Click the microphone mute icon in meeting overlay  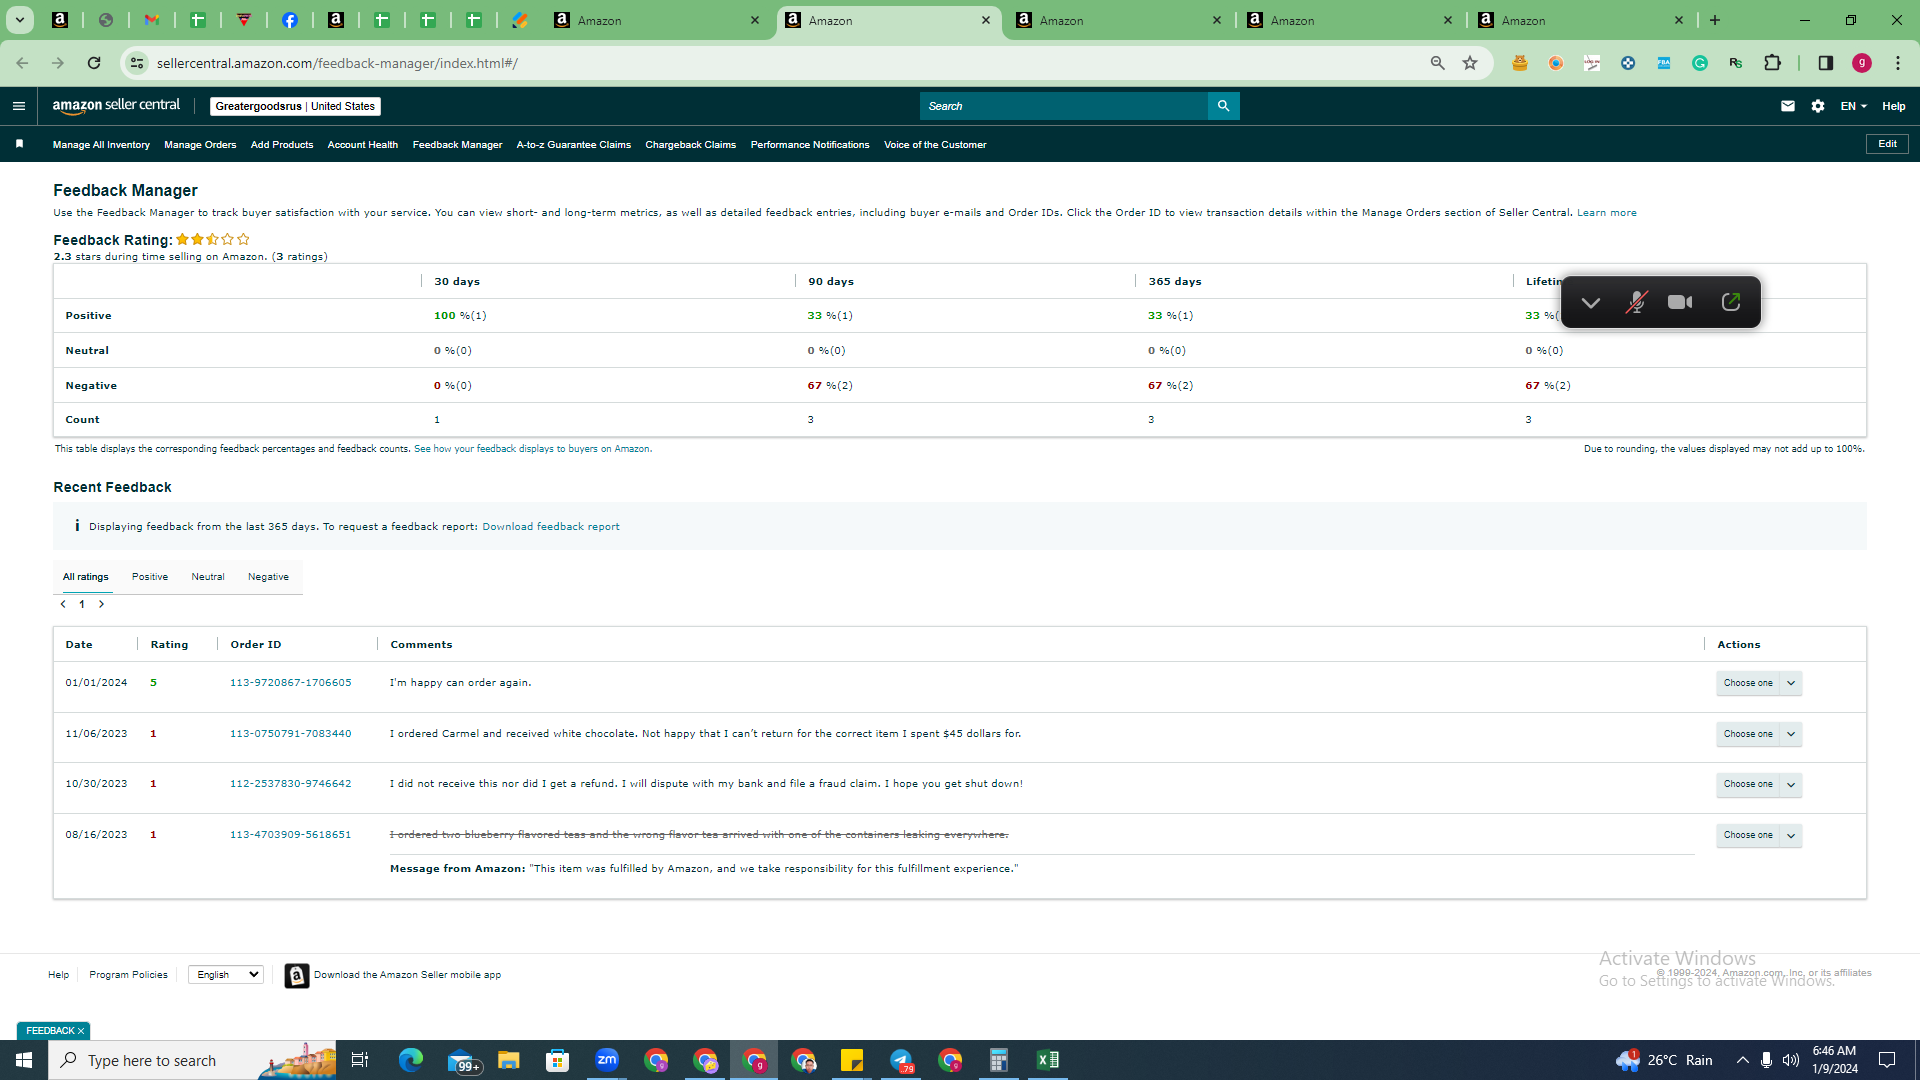1636,302
